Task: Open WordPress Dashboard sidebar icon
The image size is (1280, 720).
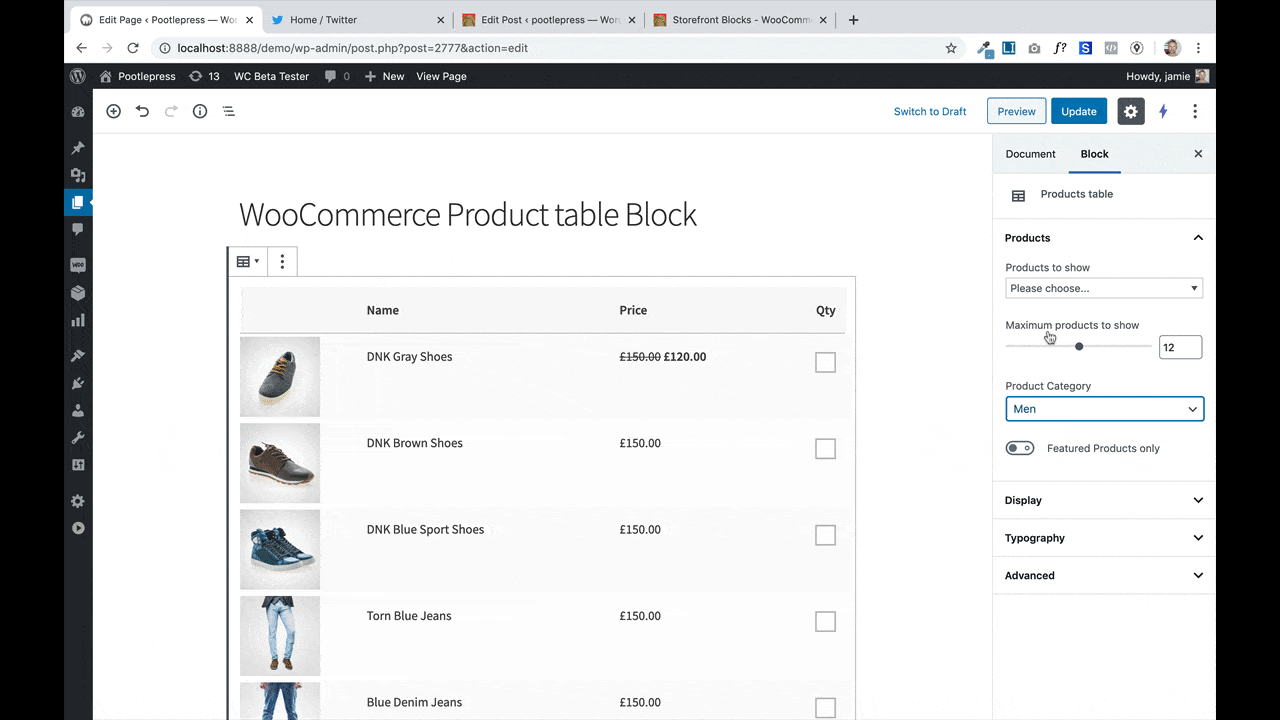Action: point(78,112)
